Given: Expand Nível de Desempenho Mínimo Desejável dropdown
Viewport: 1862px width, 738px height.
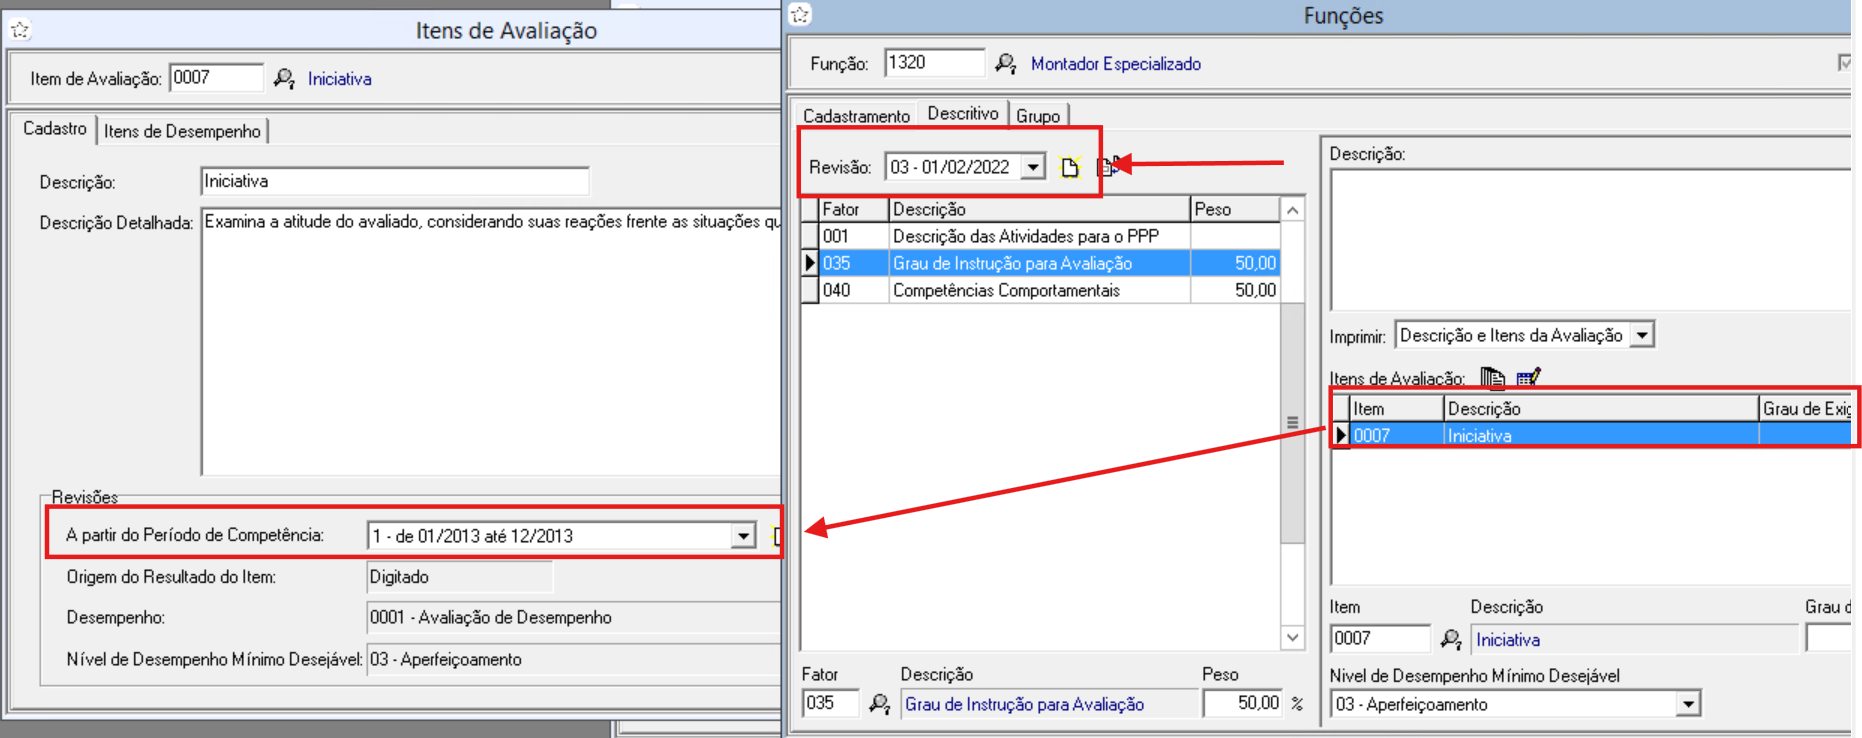Looking at the screenshot, I should (x=1688, y=704).
